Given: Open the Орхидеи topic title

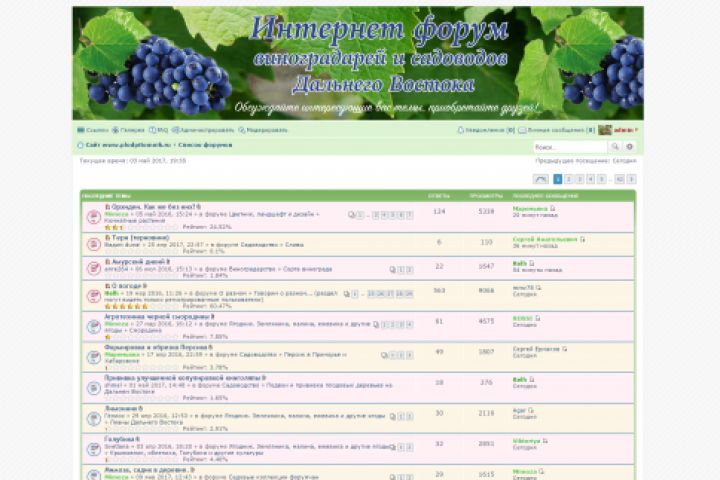Looking at the screenshot, I should coord(153,207).
